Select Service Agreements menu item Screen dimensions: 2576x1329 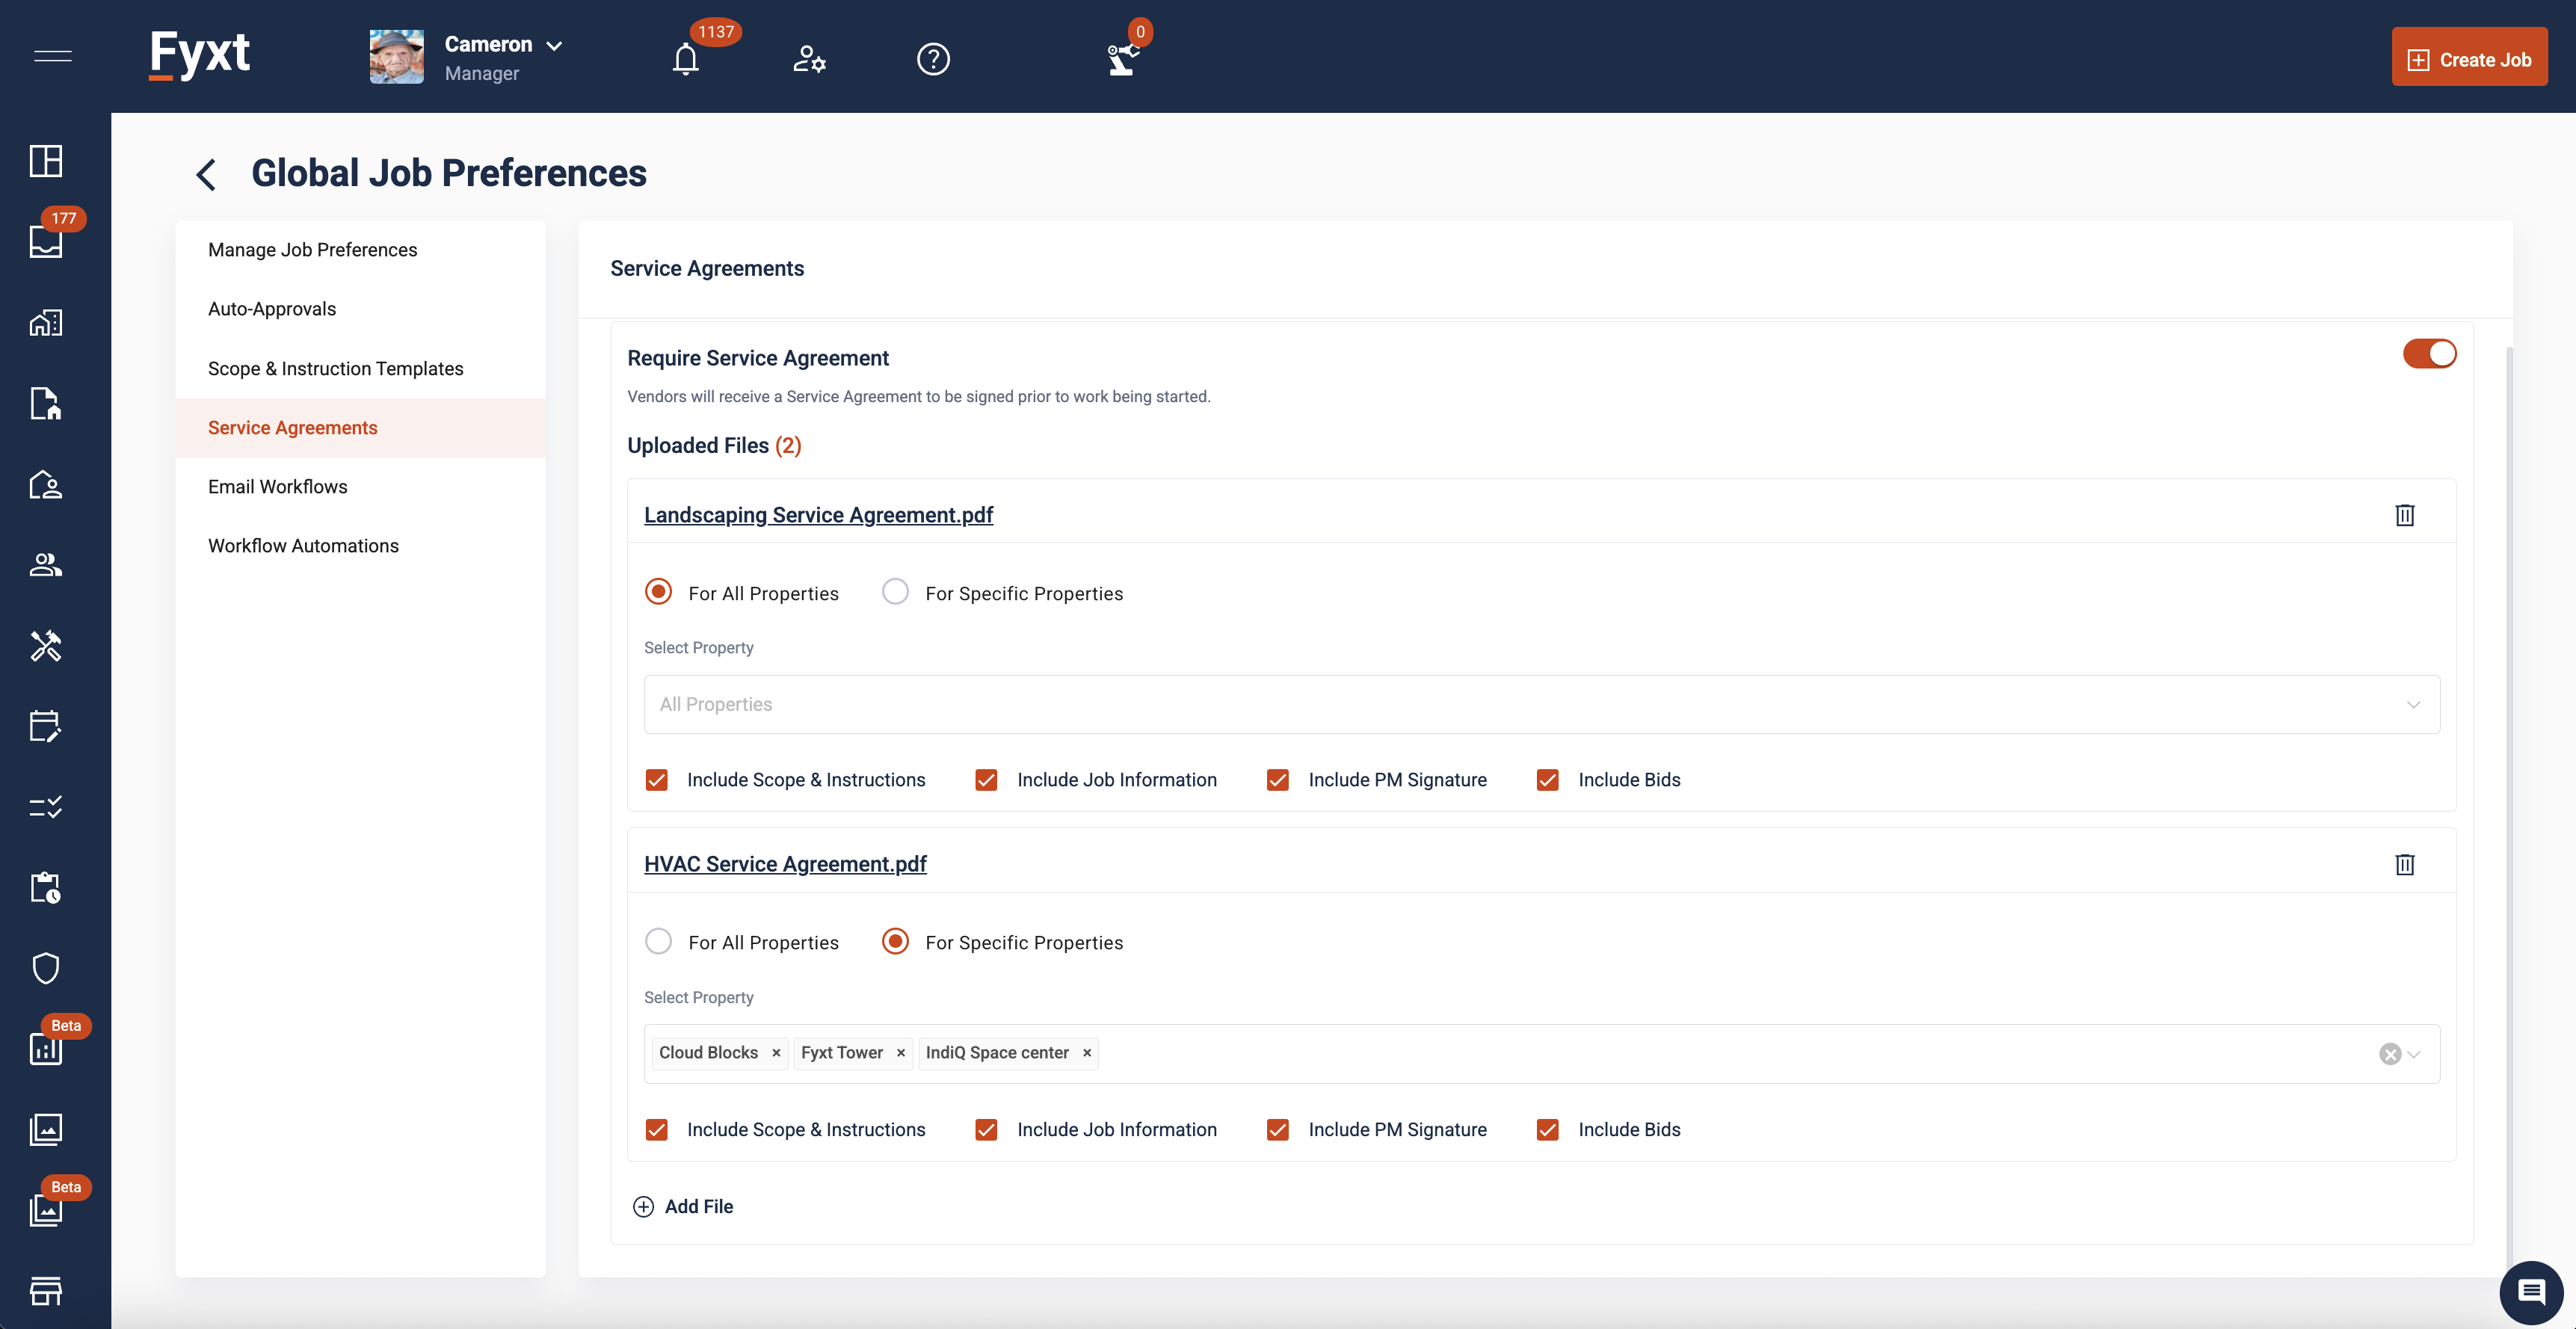tap(360, 428)
